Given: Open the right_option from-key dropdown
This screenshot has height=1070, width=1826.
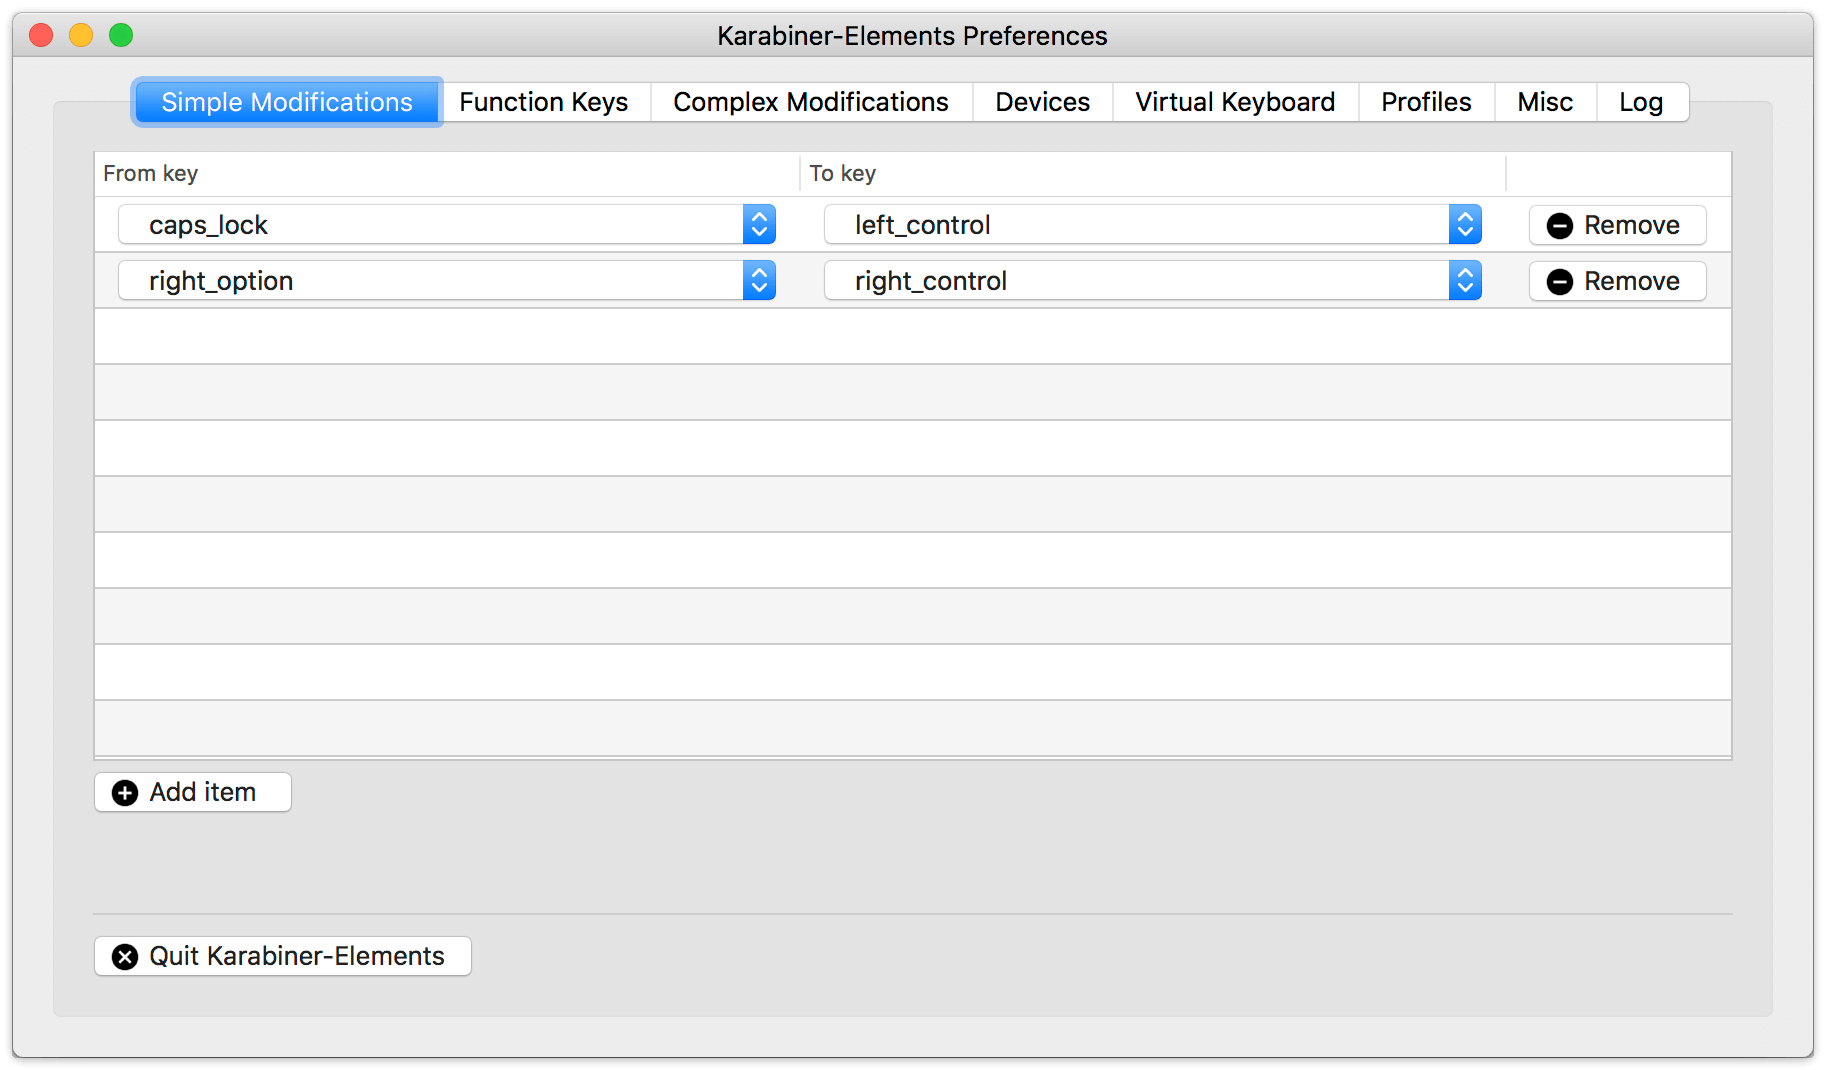Looking at the screenshot, I should pyautogui.click(x=447, y=281).
